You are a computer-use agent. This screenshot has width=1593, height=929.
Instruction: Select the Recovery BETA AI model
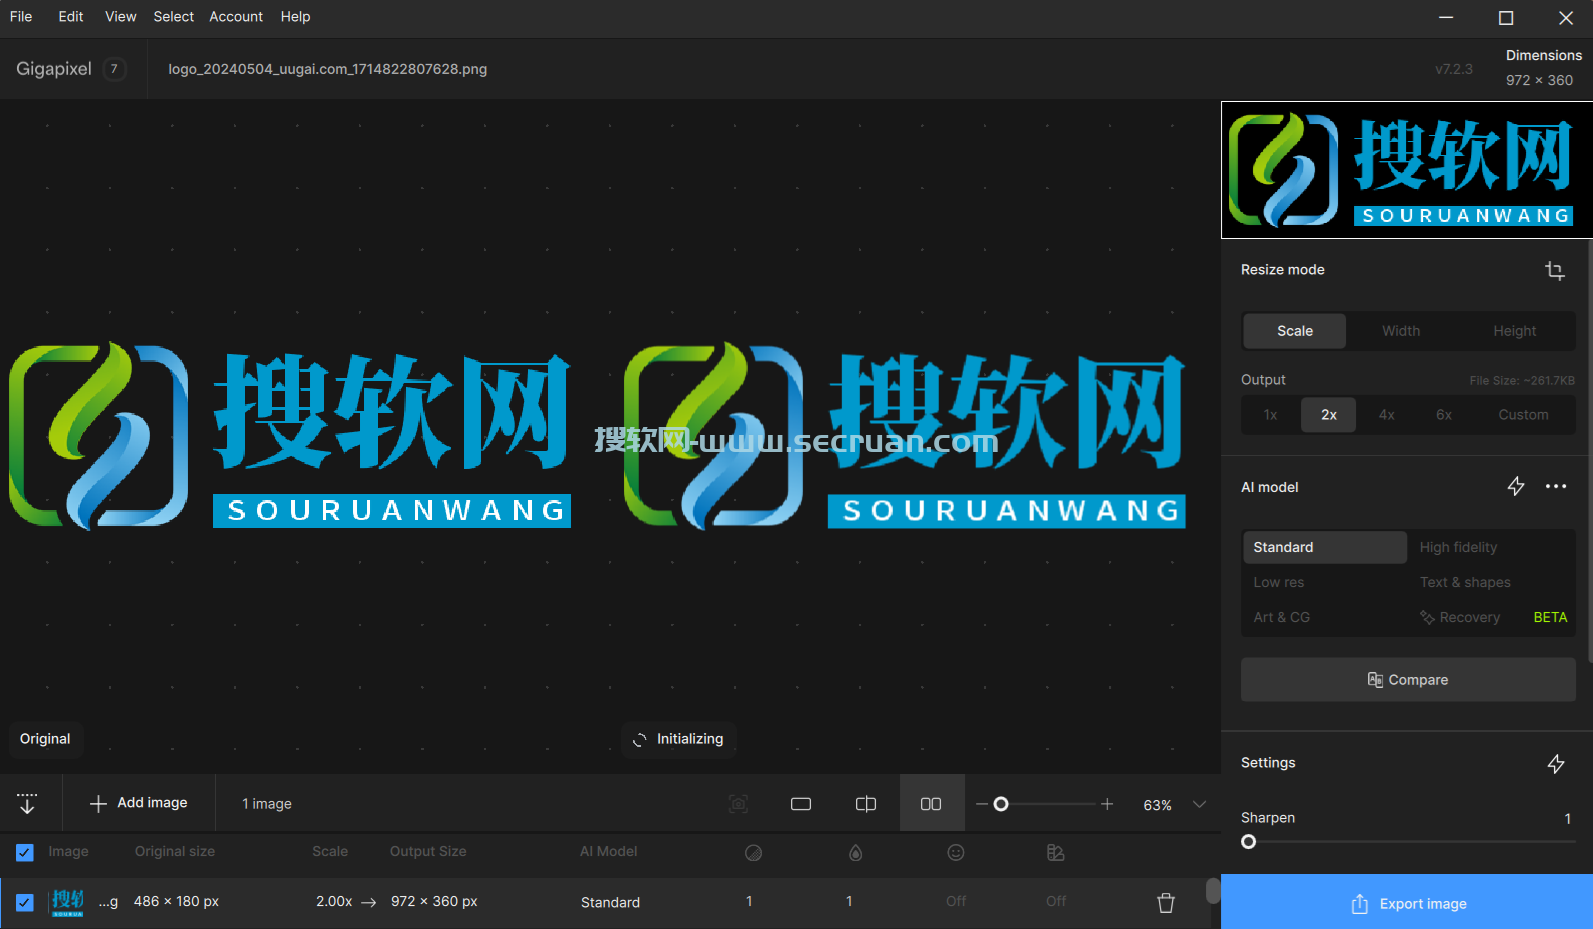[x=1492, y=617]
